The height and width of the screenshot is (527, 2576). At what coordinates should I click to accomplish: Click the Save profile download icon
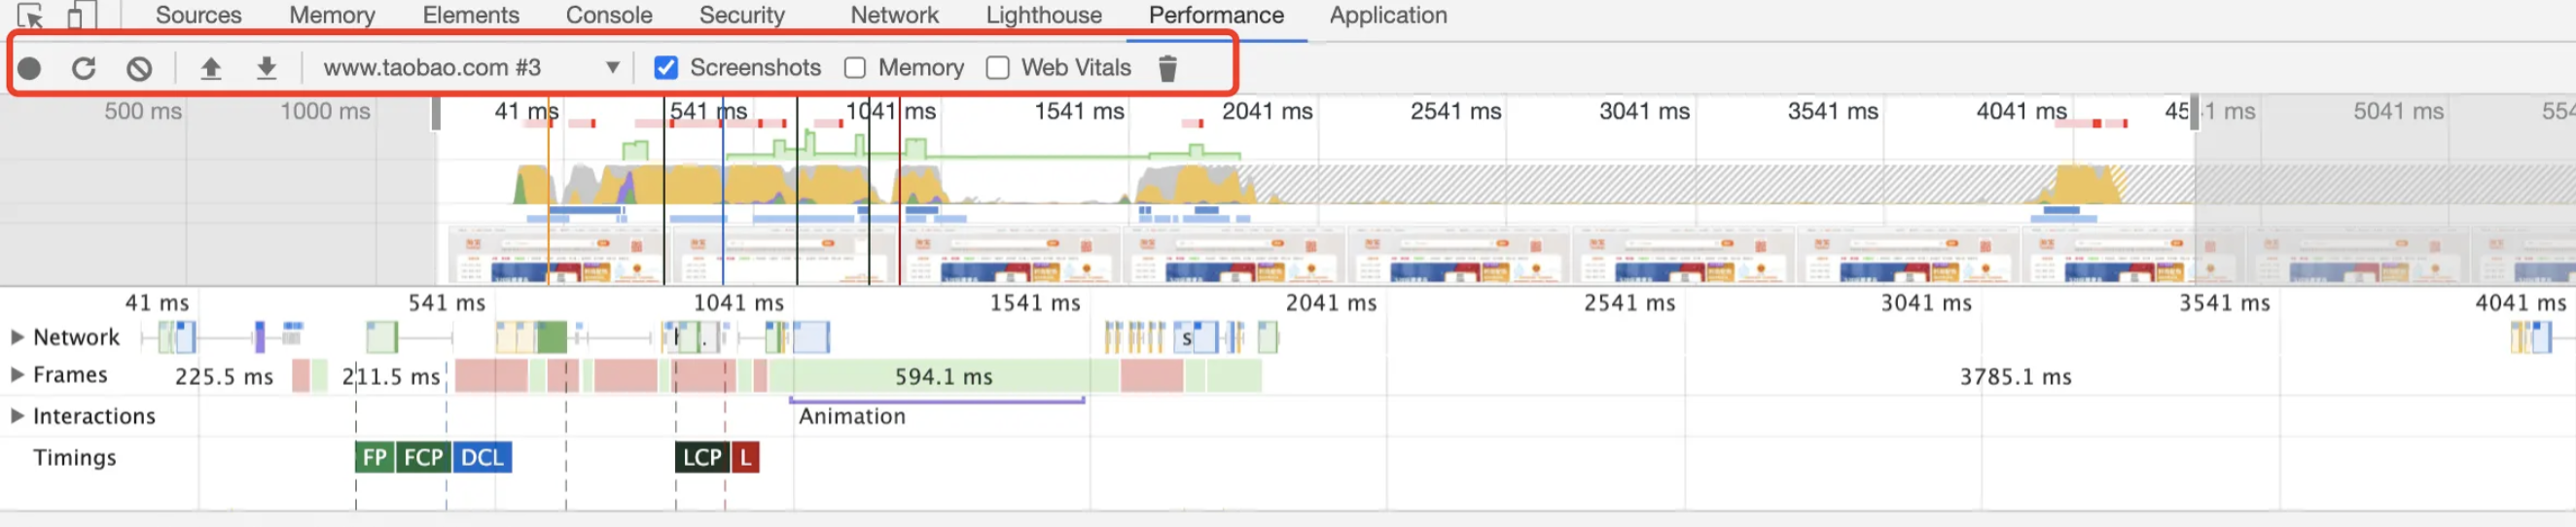(x=266, y=68)
